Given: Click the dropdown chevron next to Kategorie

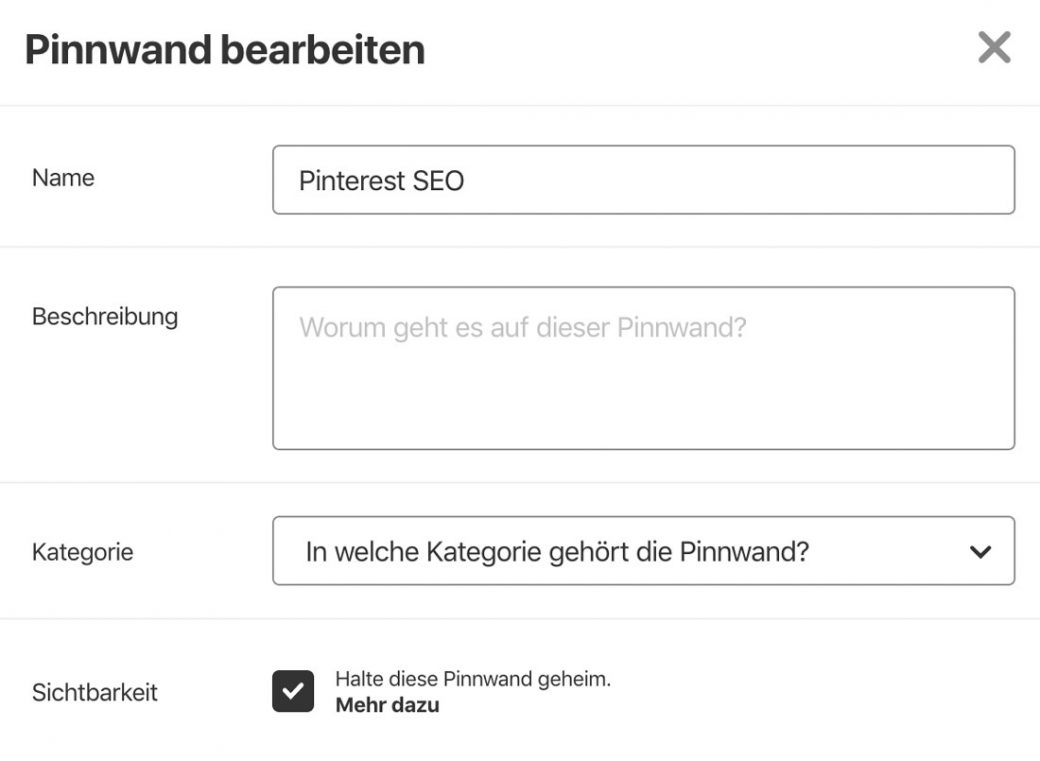Looking at the screenshot, I should pos(981,551).
